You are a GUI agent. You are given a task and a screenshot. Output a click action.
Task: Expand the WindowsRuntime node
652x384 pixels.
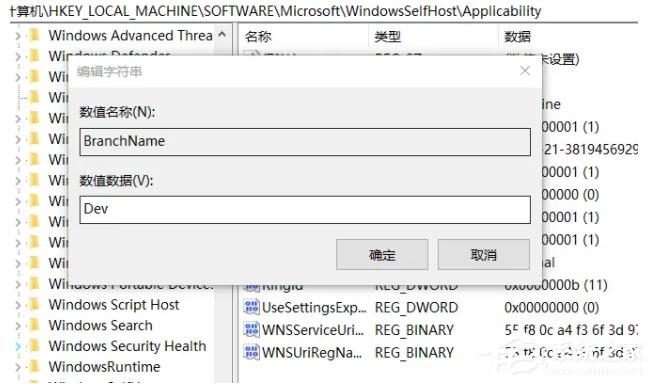(x=18, y=367)
